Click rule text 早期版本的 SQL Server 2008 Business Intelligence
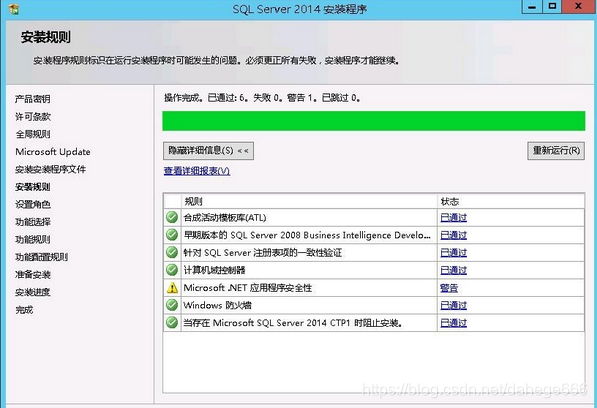Viewport: 597px width, 408px height. pyautogui.click(x=307, y=235)
